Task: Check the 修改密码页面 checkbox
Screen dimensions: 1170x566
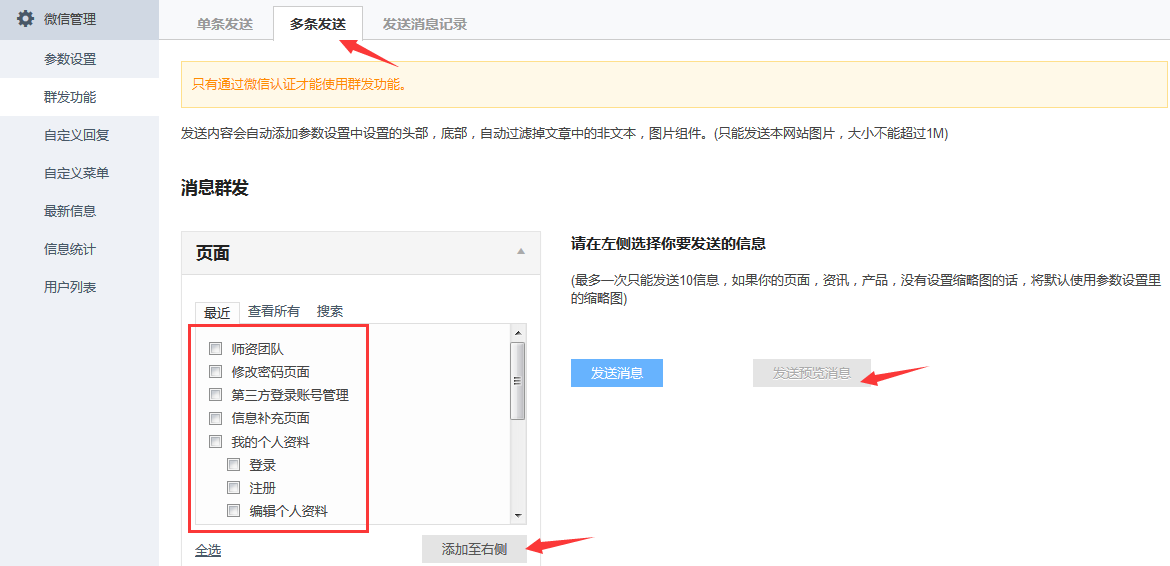Action: click(x=216, y=371)
